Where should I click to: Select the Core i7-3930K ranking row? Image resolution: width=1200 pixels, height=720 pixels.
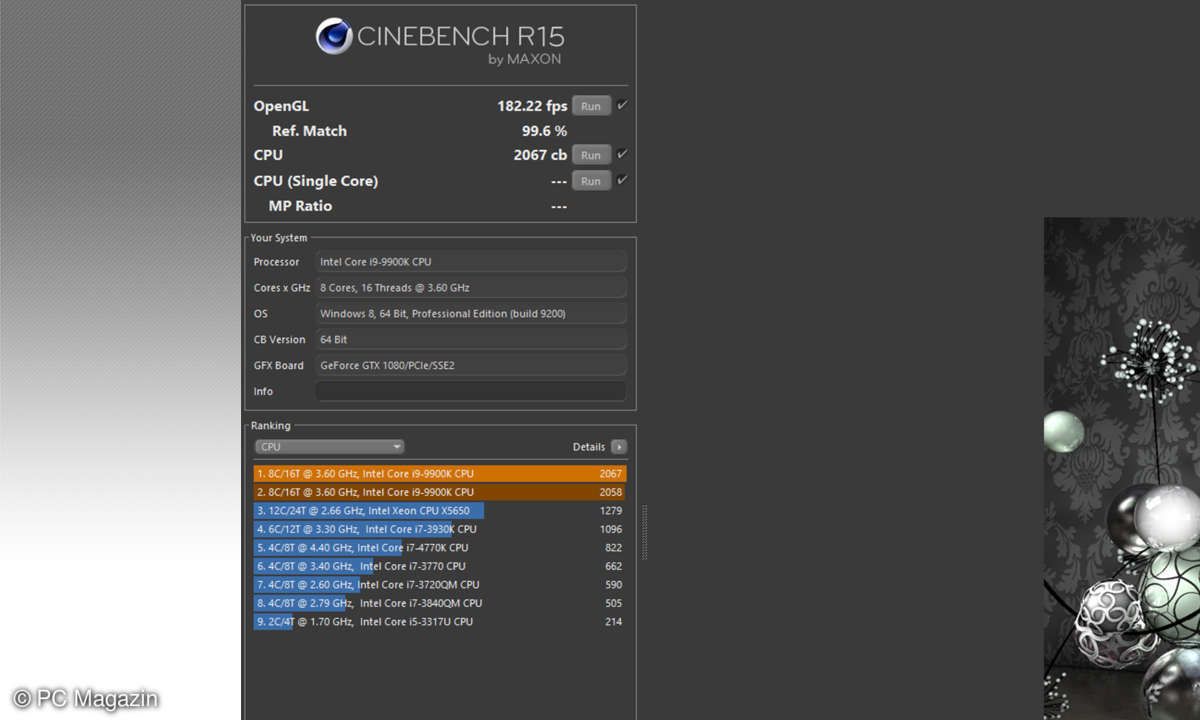click(440, 529)
